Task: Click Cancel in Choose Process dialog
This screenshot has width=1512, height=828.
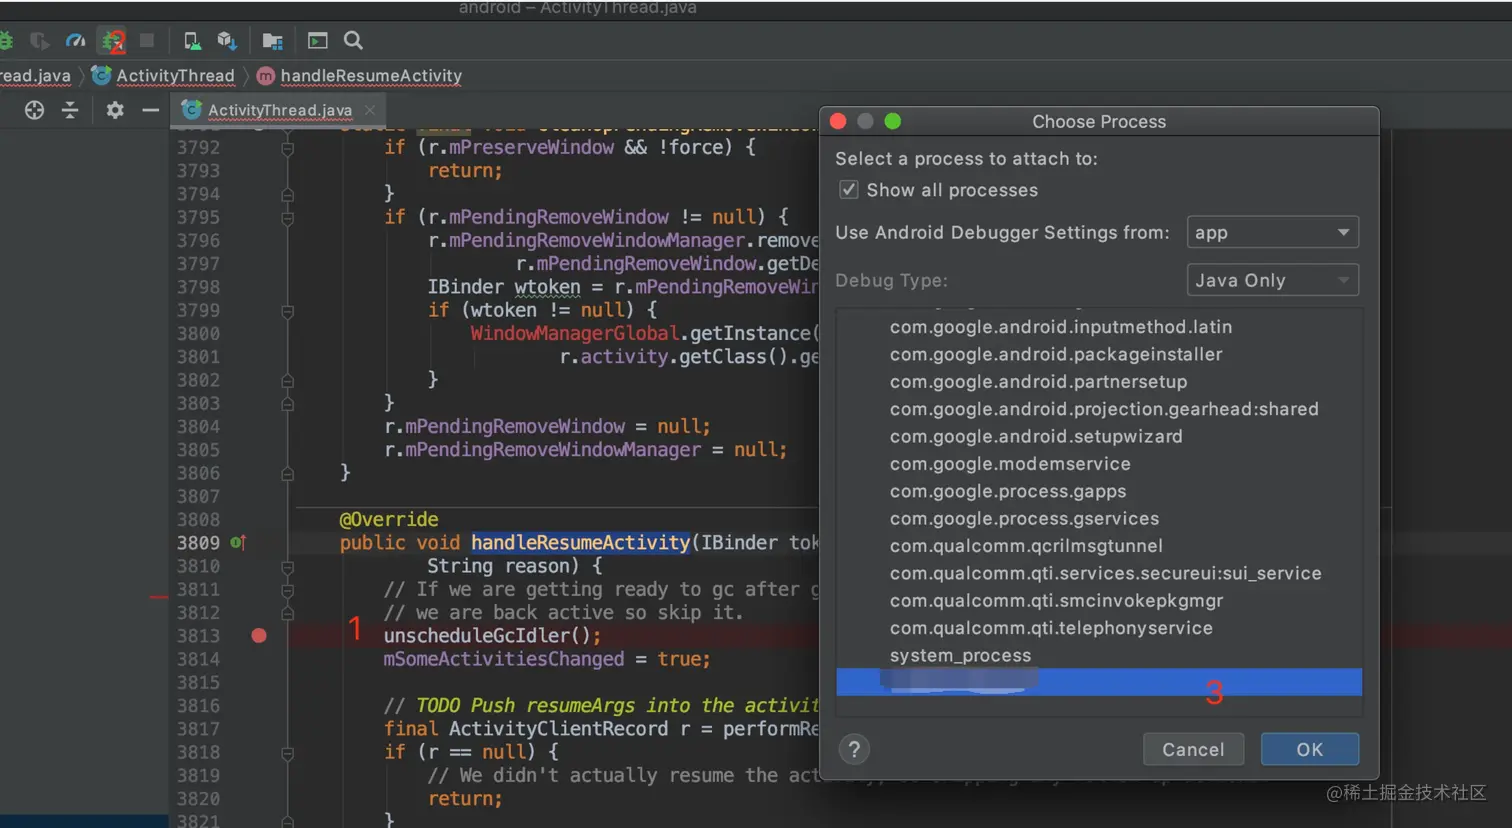Action: coord(1193,749)
